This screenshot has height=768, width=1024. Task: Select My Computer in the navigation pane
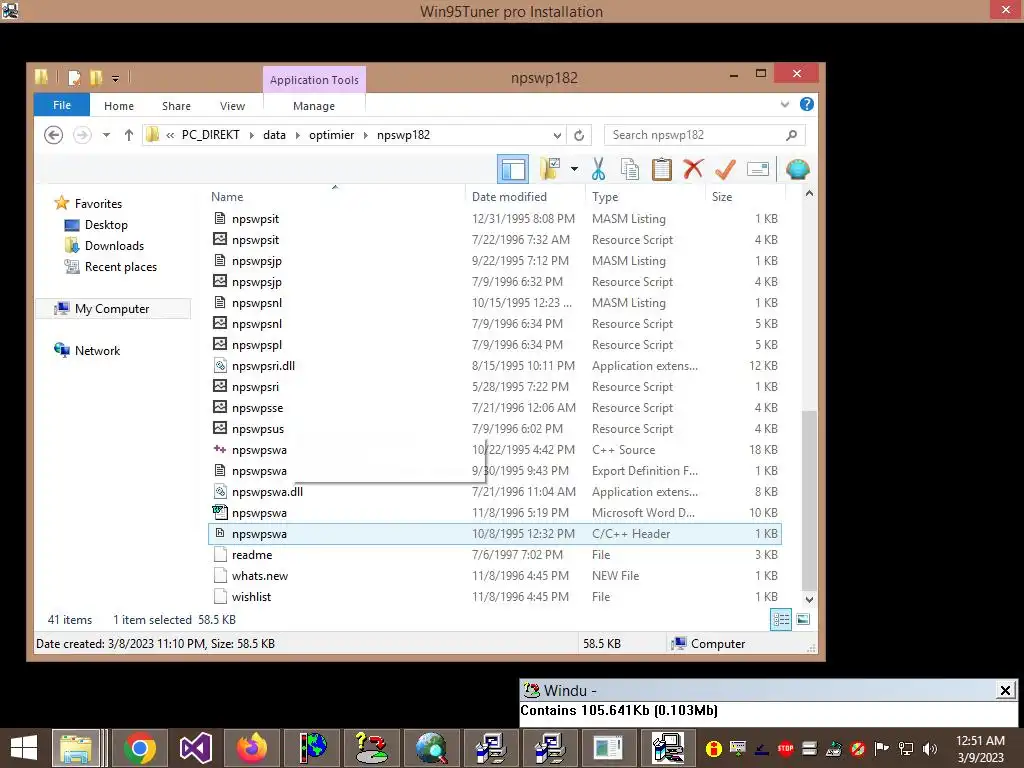pos(112,309)
